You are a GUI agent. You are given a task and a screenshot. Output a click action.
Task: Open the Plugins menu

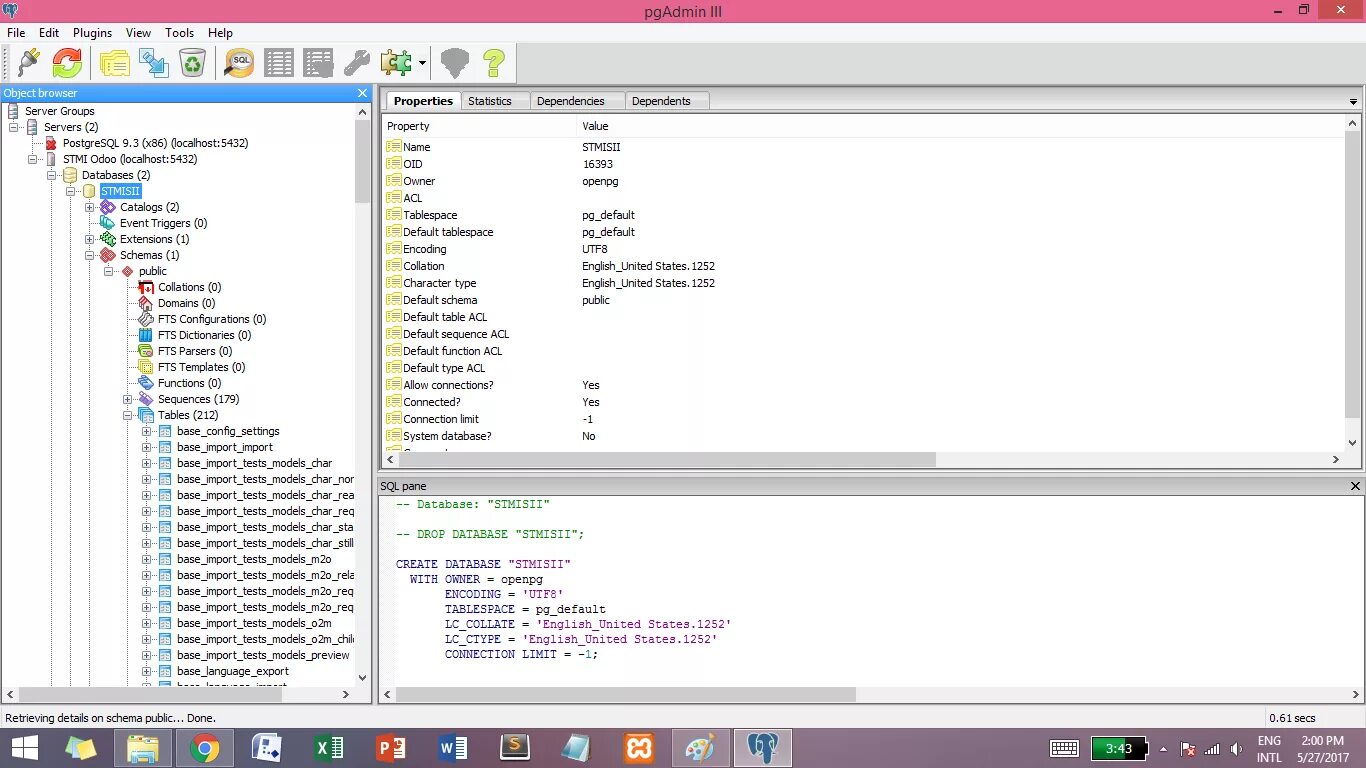92,33
